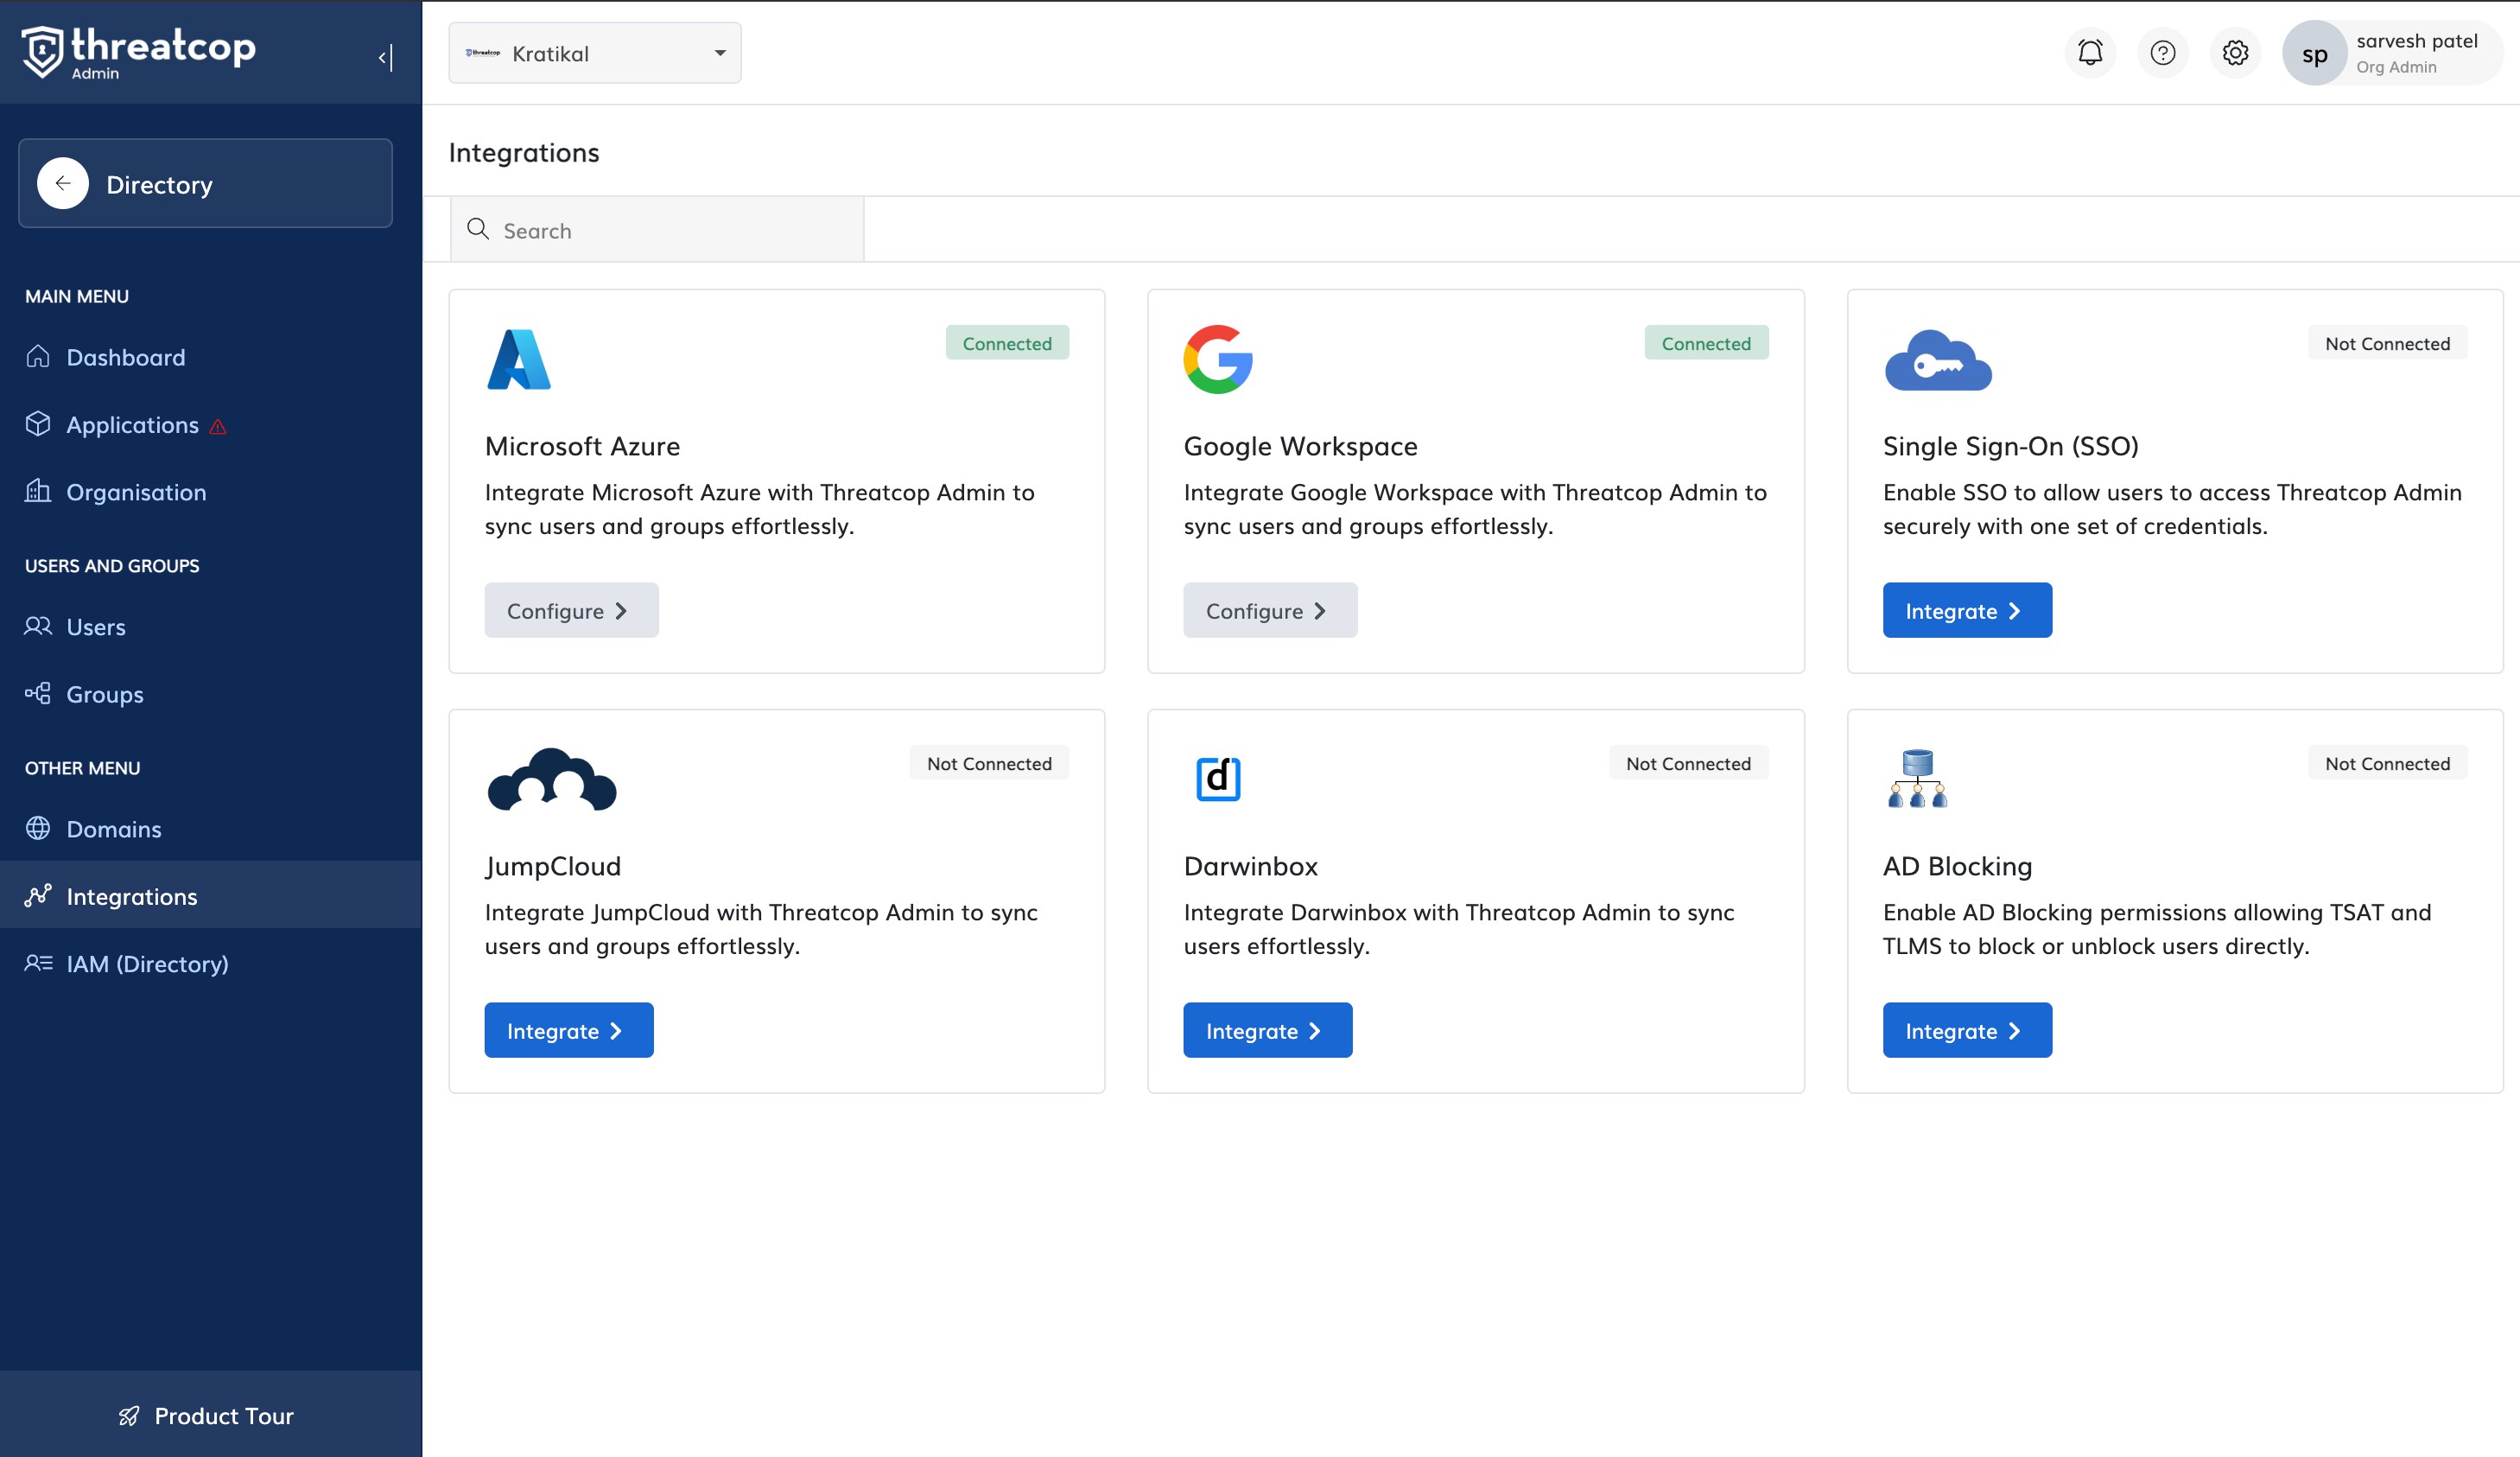
Task: Integrate Single Sign-On (SSO)
Action: [x=1967, y=610]
